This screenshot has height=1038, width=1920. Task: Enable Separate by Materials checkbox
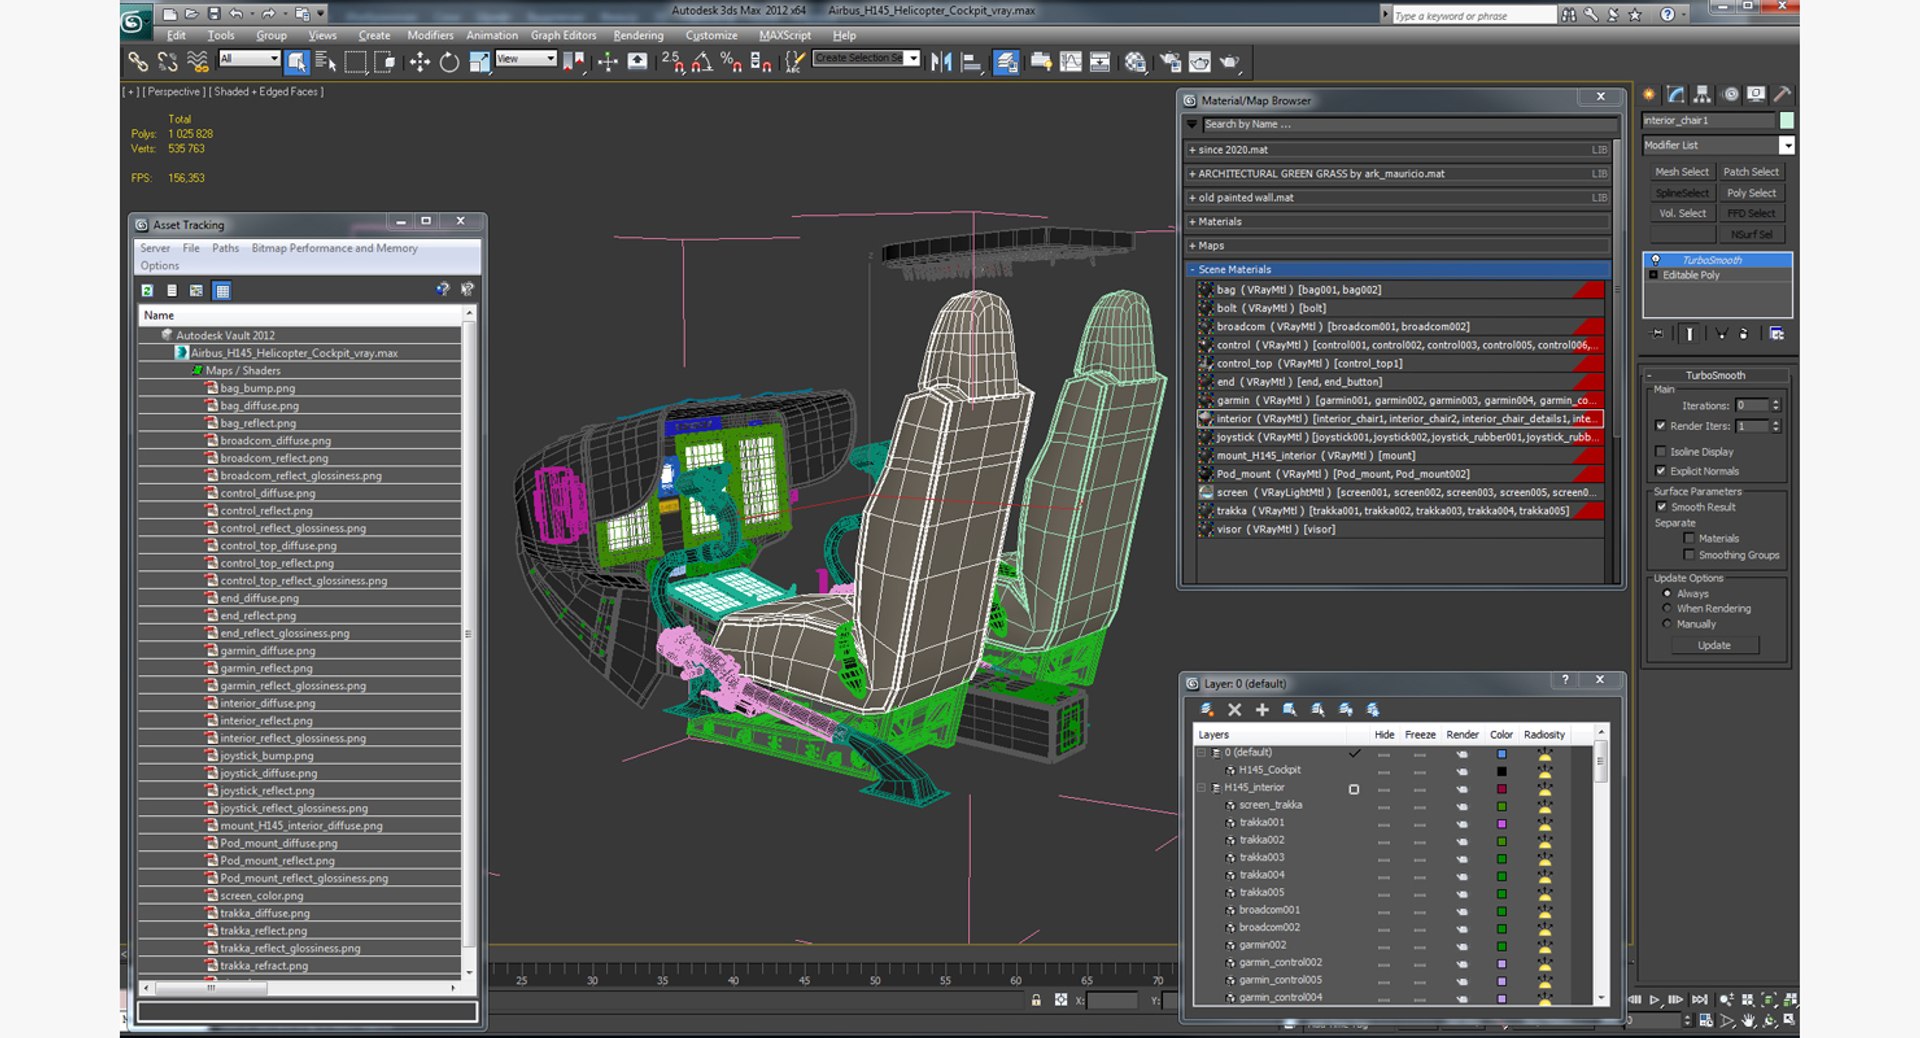(1689, 538)
